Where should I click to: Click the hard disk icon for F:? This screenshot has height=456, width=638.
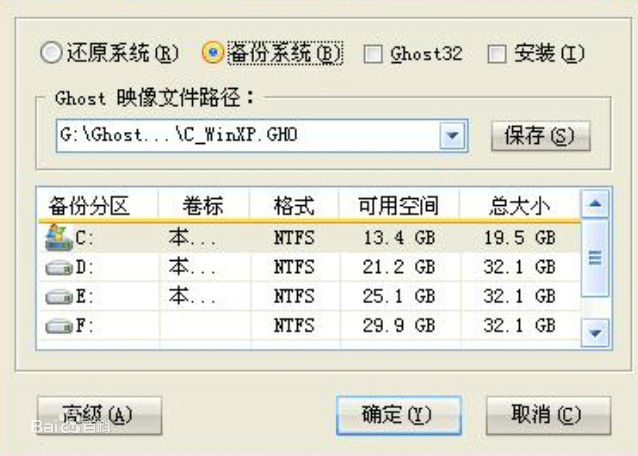pyautogui.click(x=59, y=326)
